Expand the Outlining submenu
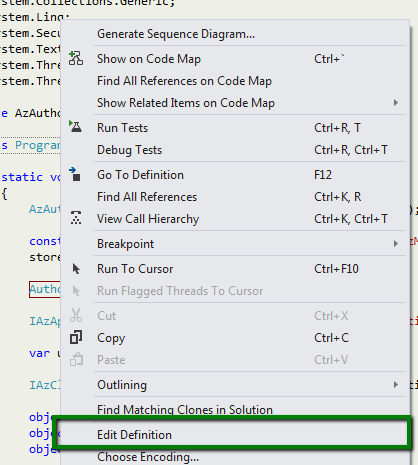Screen dimensions: 418x465 [396, 385]
